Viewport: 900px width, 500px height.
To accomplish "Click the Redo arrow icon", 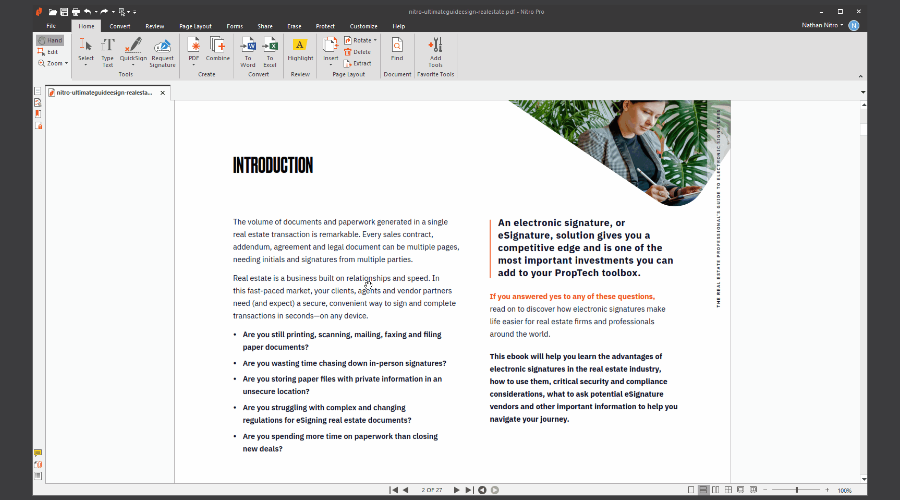I will [x=104, y=11].
